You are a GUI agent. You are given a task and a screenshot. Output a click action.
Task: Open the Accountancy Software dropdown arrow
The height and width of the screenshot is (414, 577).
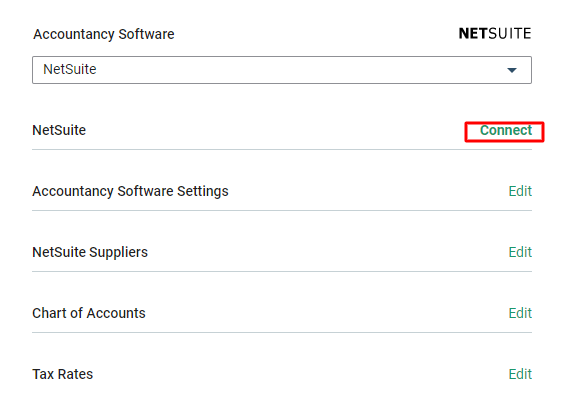click(511, 70)
